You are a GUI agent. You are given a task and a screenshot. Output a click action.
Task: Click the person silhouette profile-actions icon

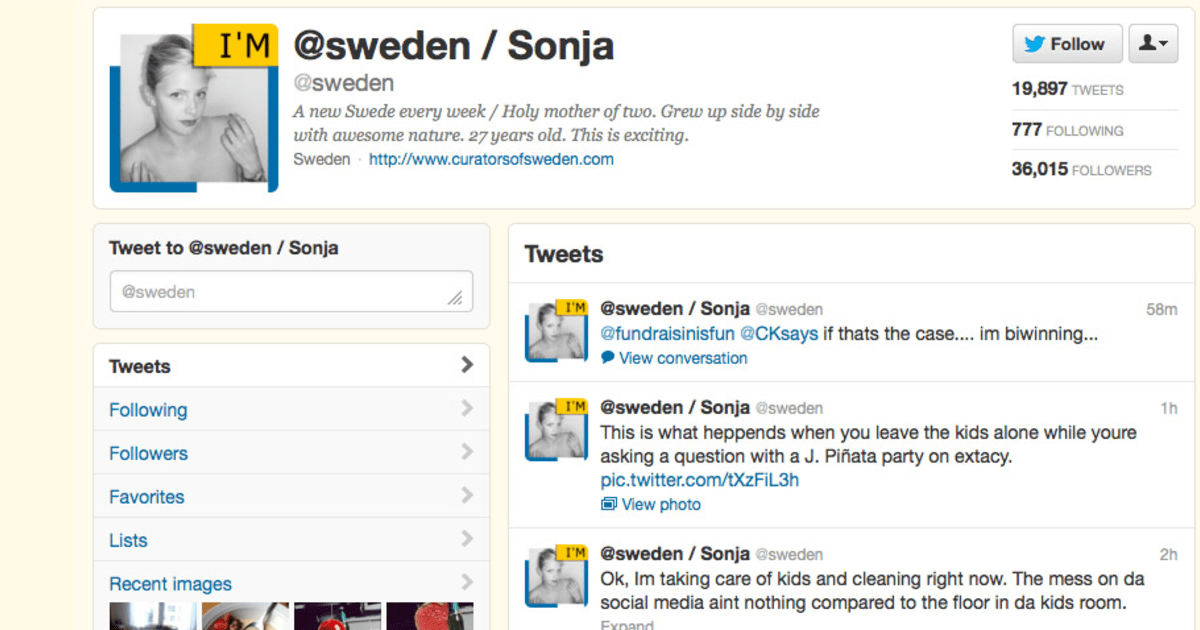(1147, 43)
